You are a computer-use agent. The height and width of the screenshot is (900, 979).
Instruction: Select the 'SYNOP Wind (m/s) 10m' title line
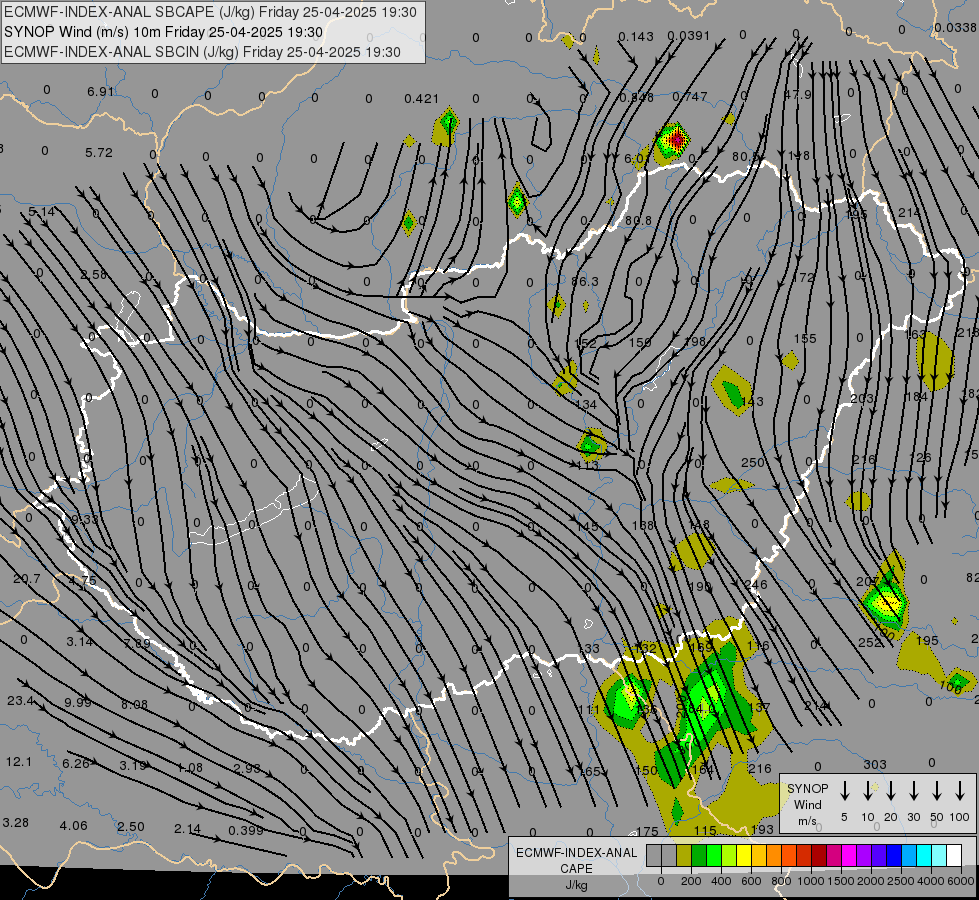164,32
